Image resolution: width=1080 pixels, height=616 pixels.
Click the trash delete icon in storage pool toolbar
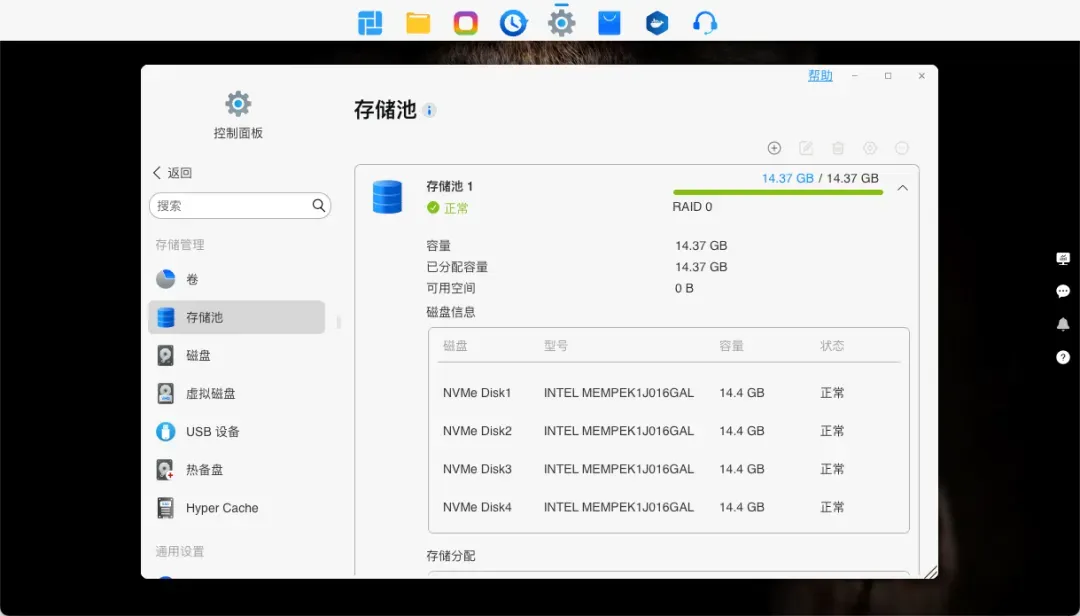tap(838, 148)
